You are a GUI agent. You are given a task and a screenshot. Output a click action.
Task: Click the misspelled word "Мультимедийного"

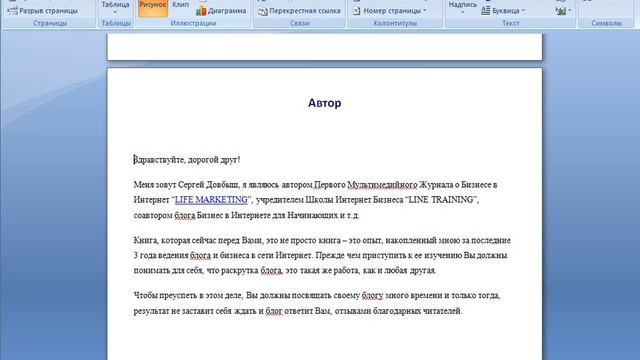382,185
